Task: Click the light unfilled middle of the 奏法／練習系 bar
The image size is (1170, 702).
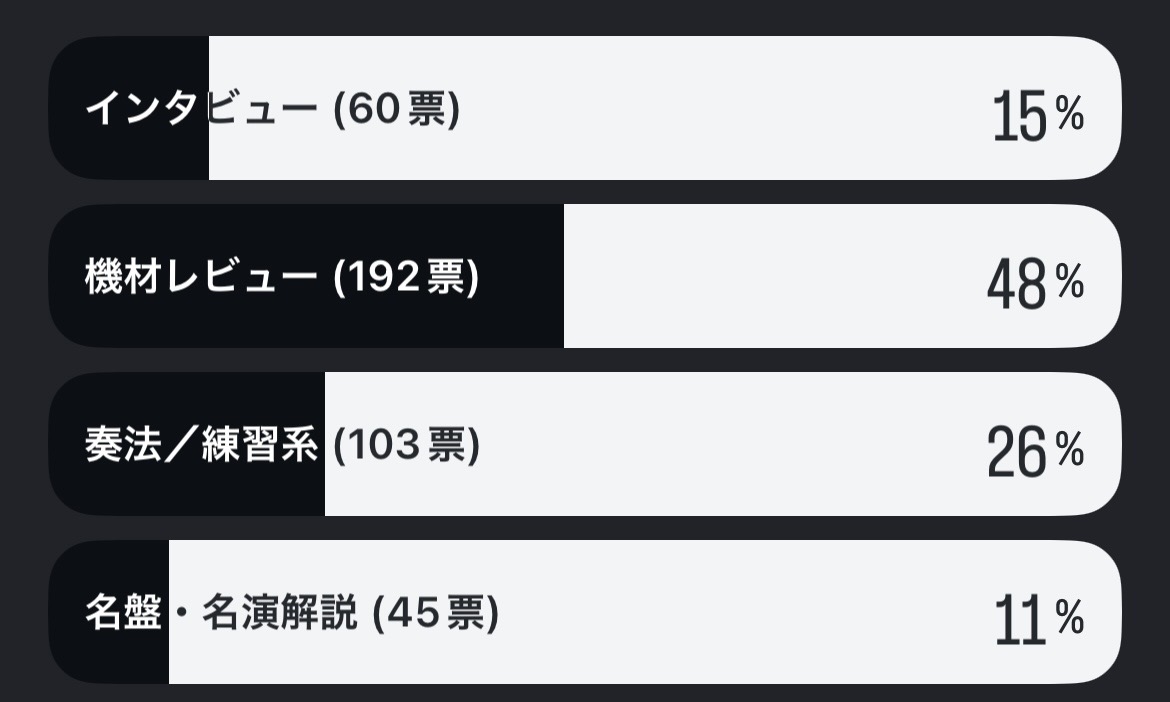Action: (x=700, y=445)
